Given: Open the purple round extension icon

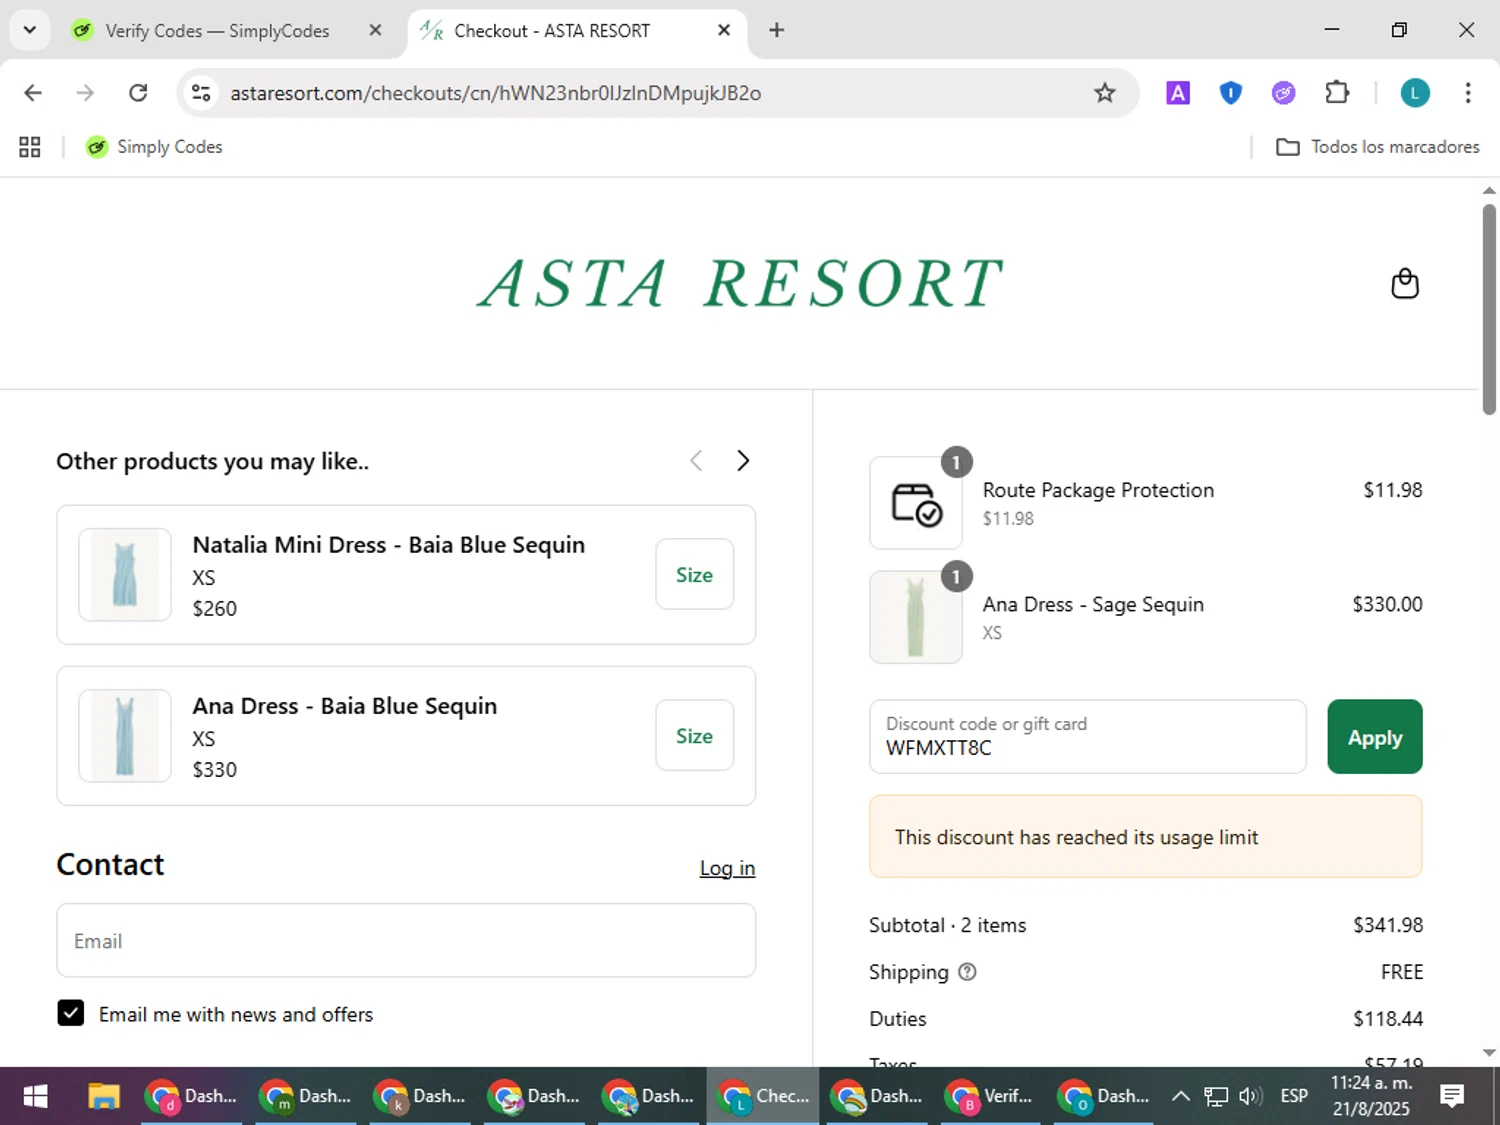Looking at the screenshot, I should click(1284, 93).
